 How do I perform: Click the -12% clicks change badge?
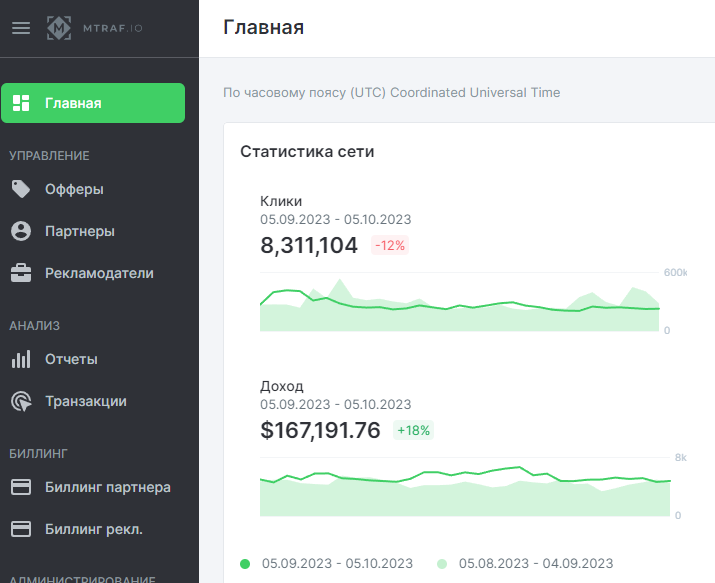click(390, 246)
